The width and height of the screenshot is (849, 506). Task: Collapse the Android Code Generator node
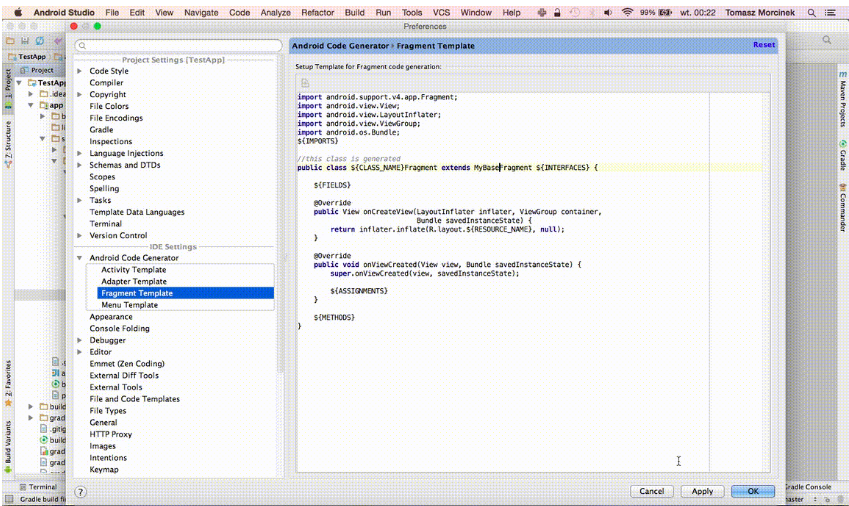point(80,258)
